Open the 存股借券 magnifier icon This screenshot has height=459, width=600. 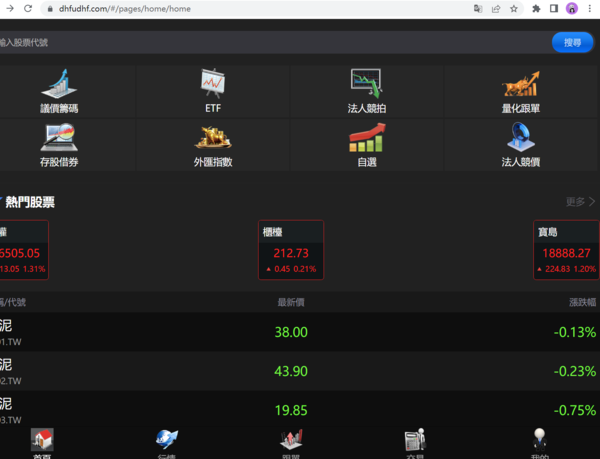coord(58,137)
